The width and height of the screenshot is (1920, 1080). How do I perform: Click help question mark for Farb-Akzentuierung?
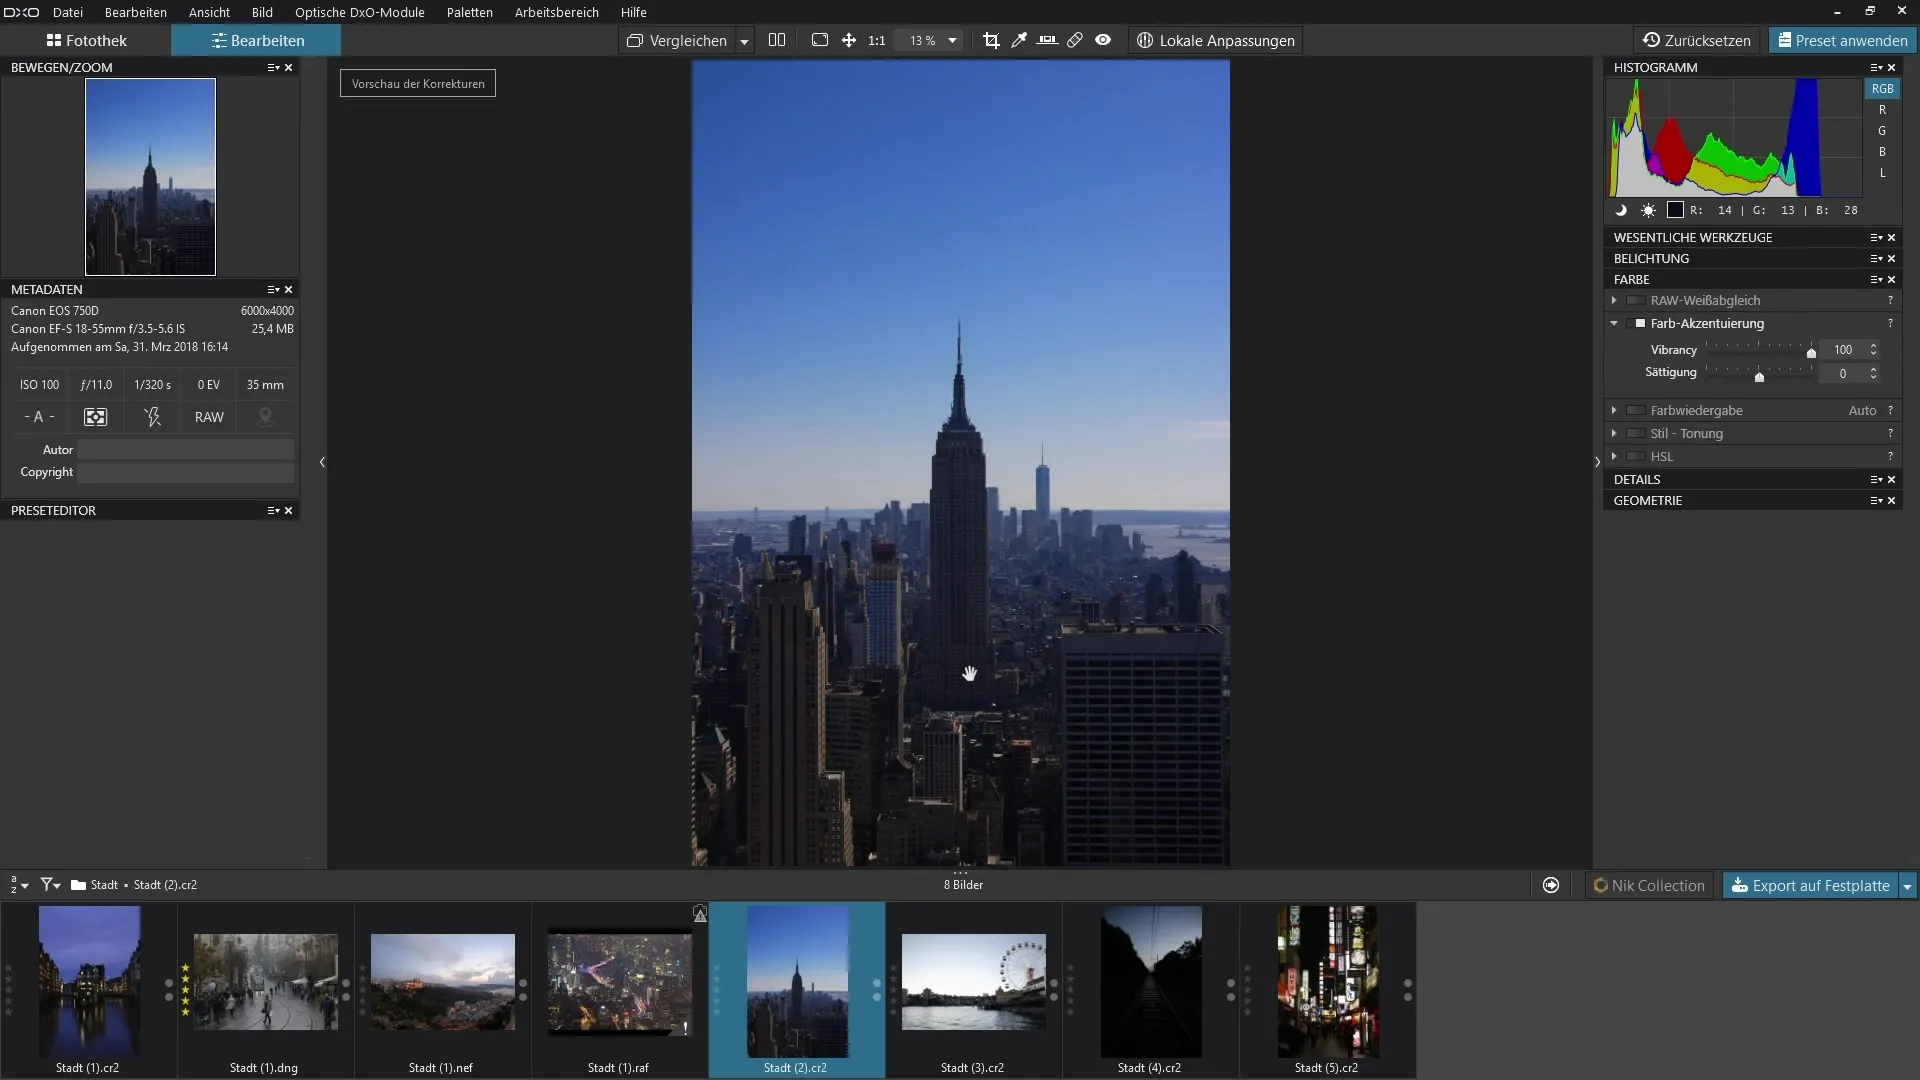(x=1890, y=323)
